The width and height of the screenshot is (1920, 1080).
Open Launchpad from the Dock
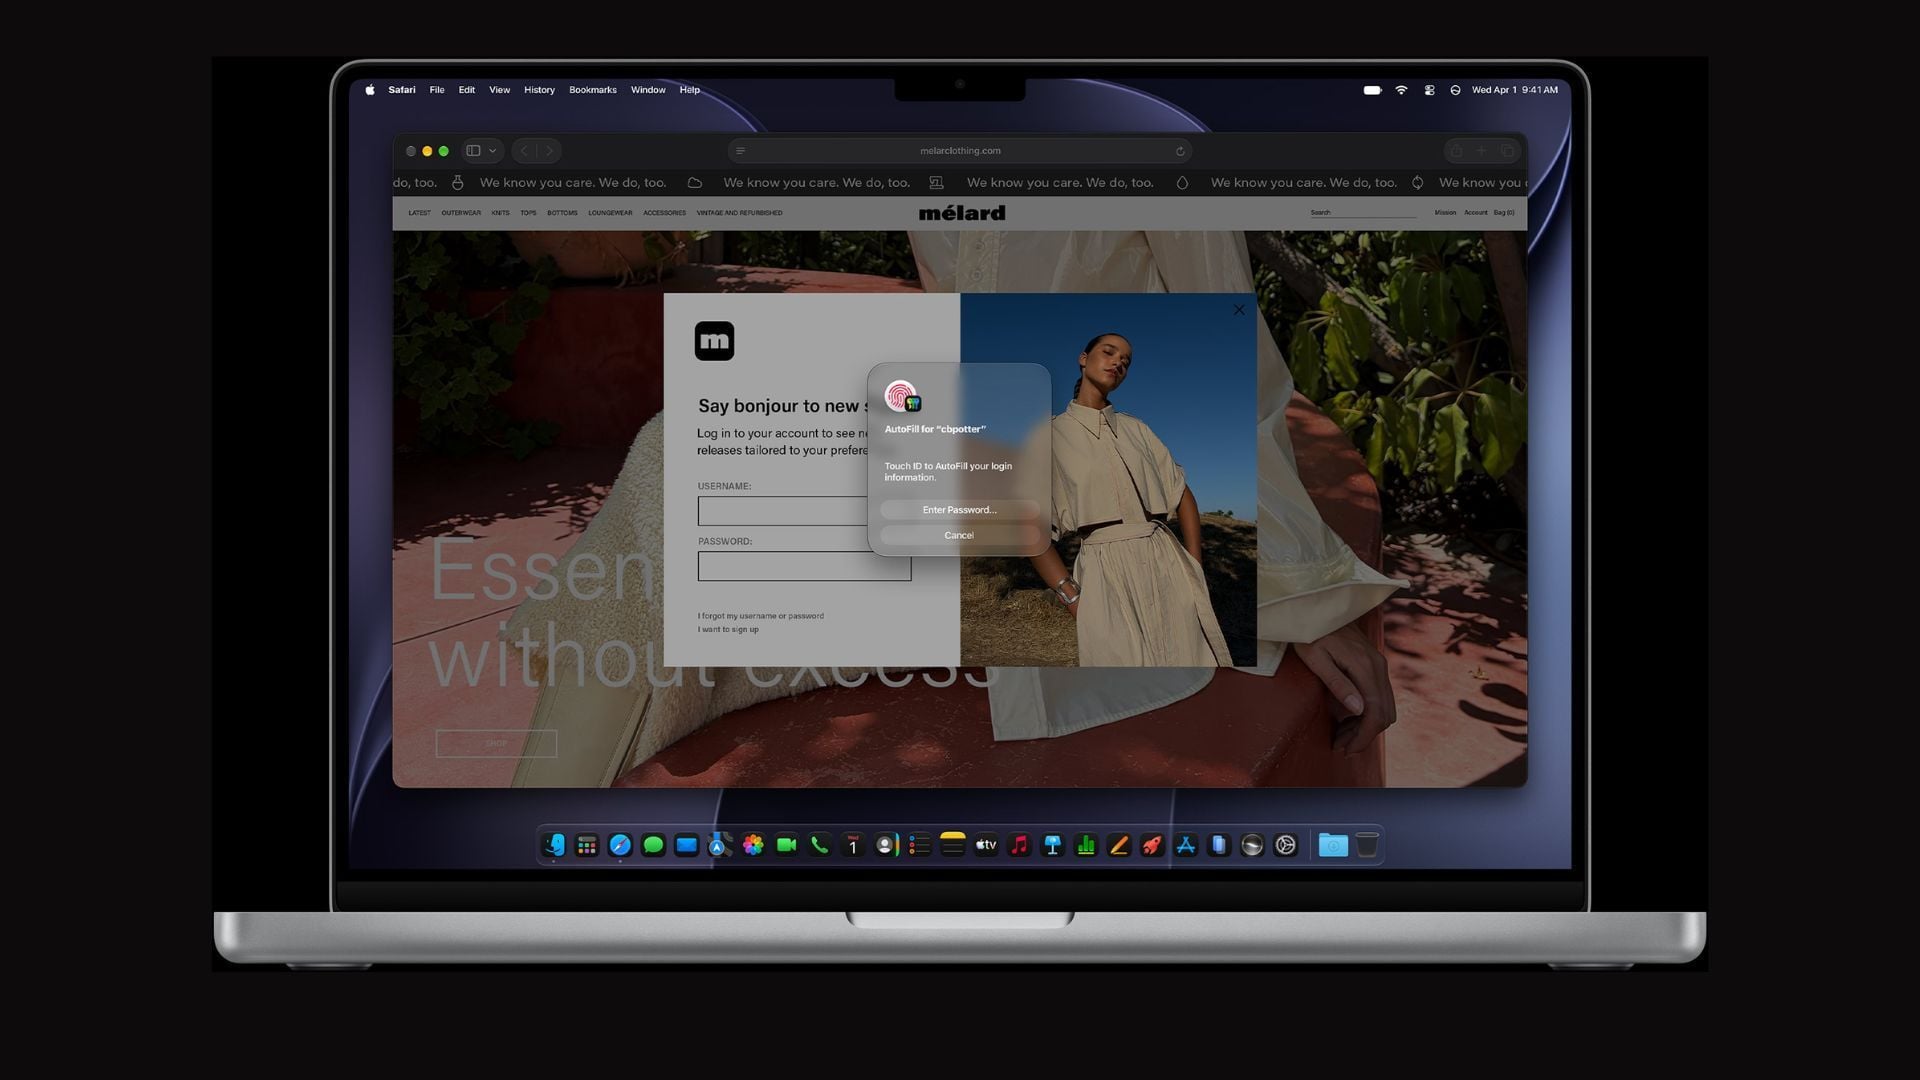[587, 846]
